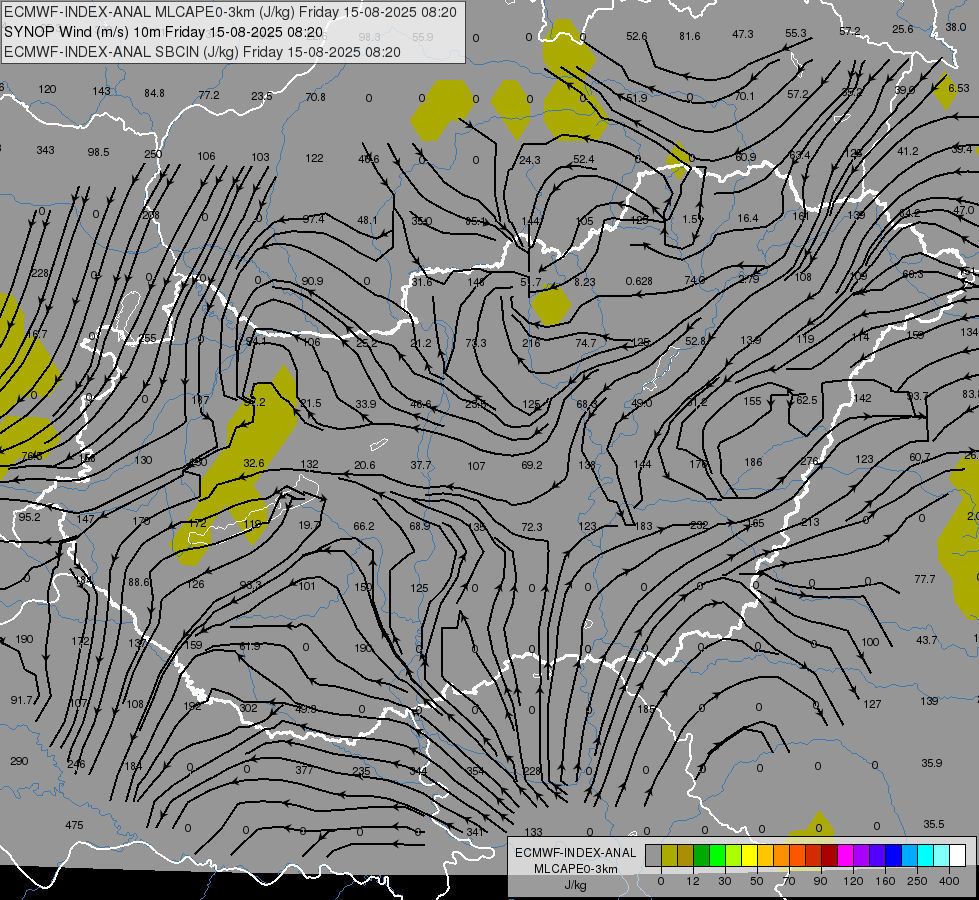Viewport: 979px width, 900px height.
Task: Click the map value '70.8'
Action: tap(315, 97)
